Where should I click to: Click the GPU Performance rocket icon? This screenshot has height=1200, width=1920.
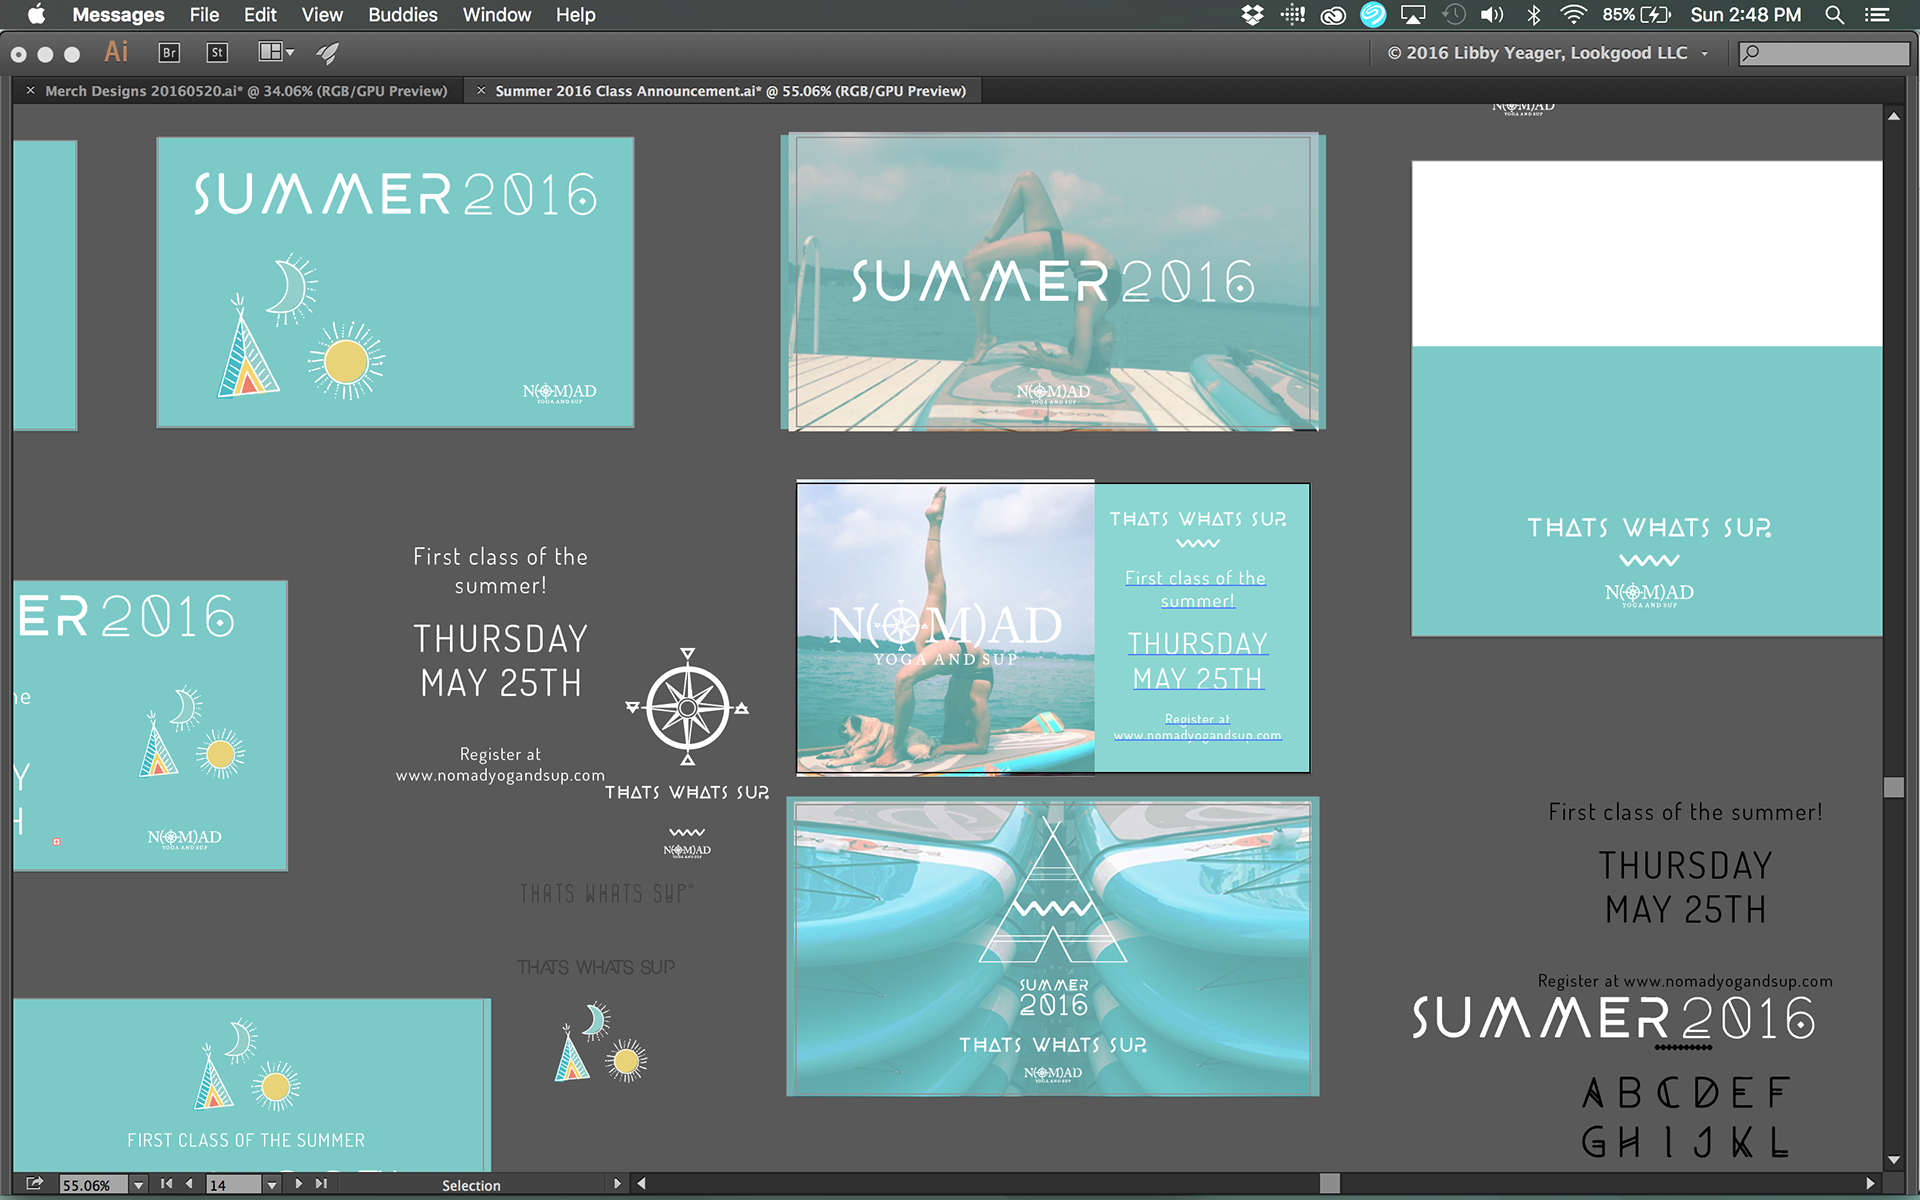[x=328, y=53]
